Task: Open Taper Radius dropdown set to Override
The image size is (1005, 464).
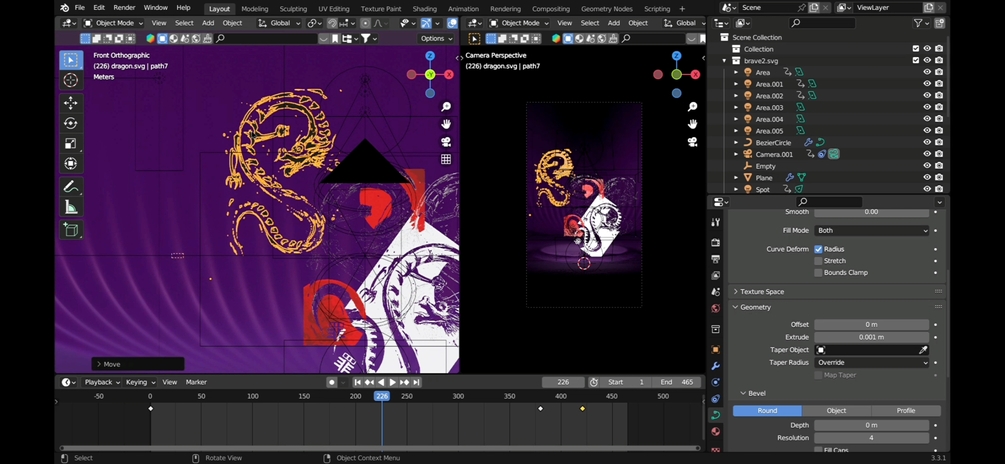Action: click(x=871, y=362)
